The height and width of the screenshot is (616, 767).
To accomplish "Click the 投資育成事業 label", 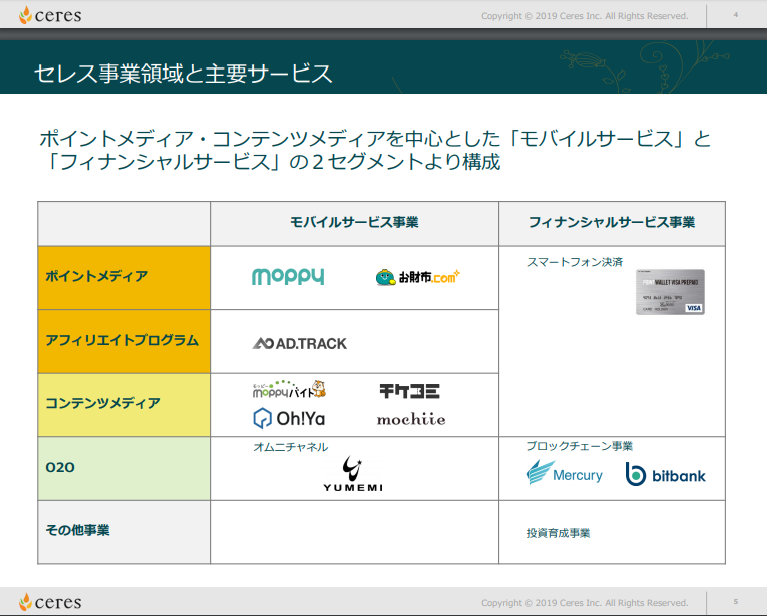I will tap(558, 533).
